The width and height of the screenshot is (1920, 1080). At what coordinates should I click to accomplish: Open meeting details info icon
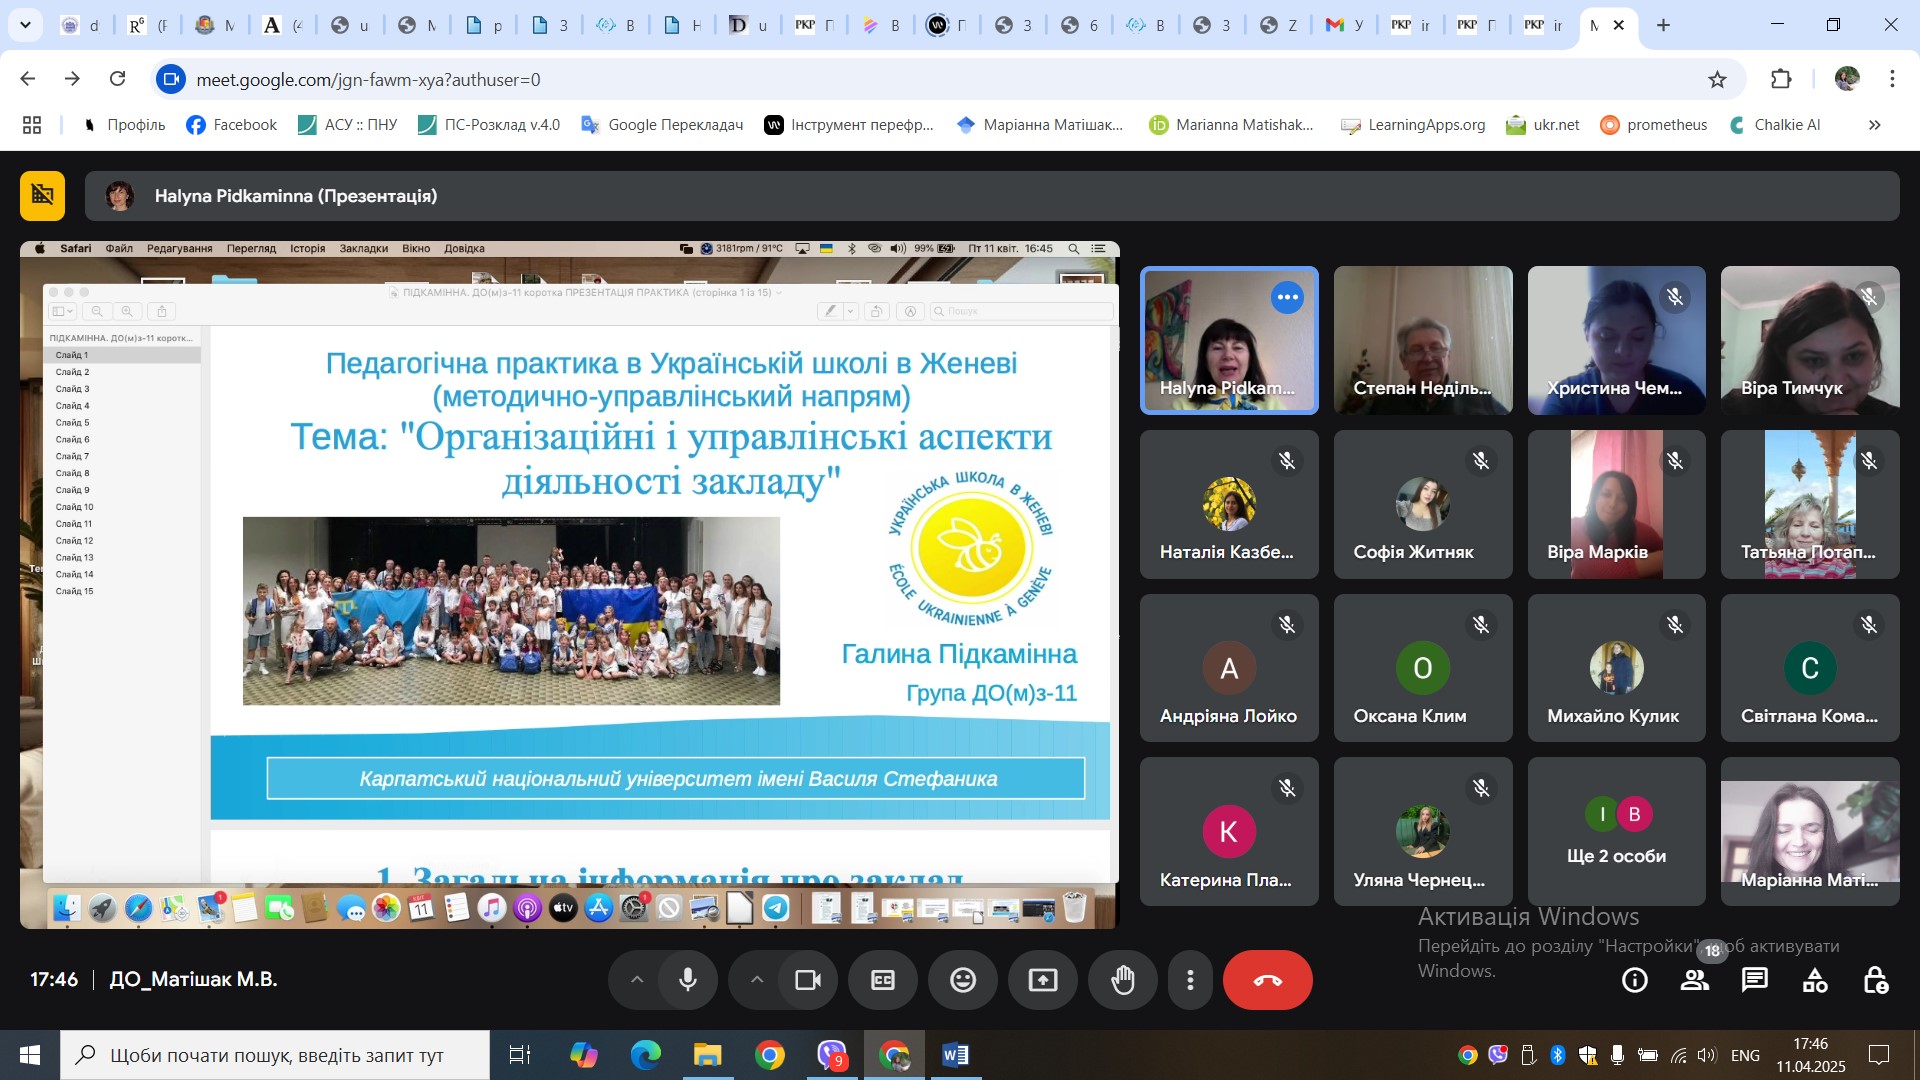pyautogui.click(x=1635, y=981)
